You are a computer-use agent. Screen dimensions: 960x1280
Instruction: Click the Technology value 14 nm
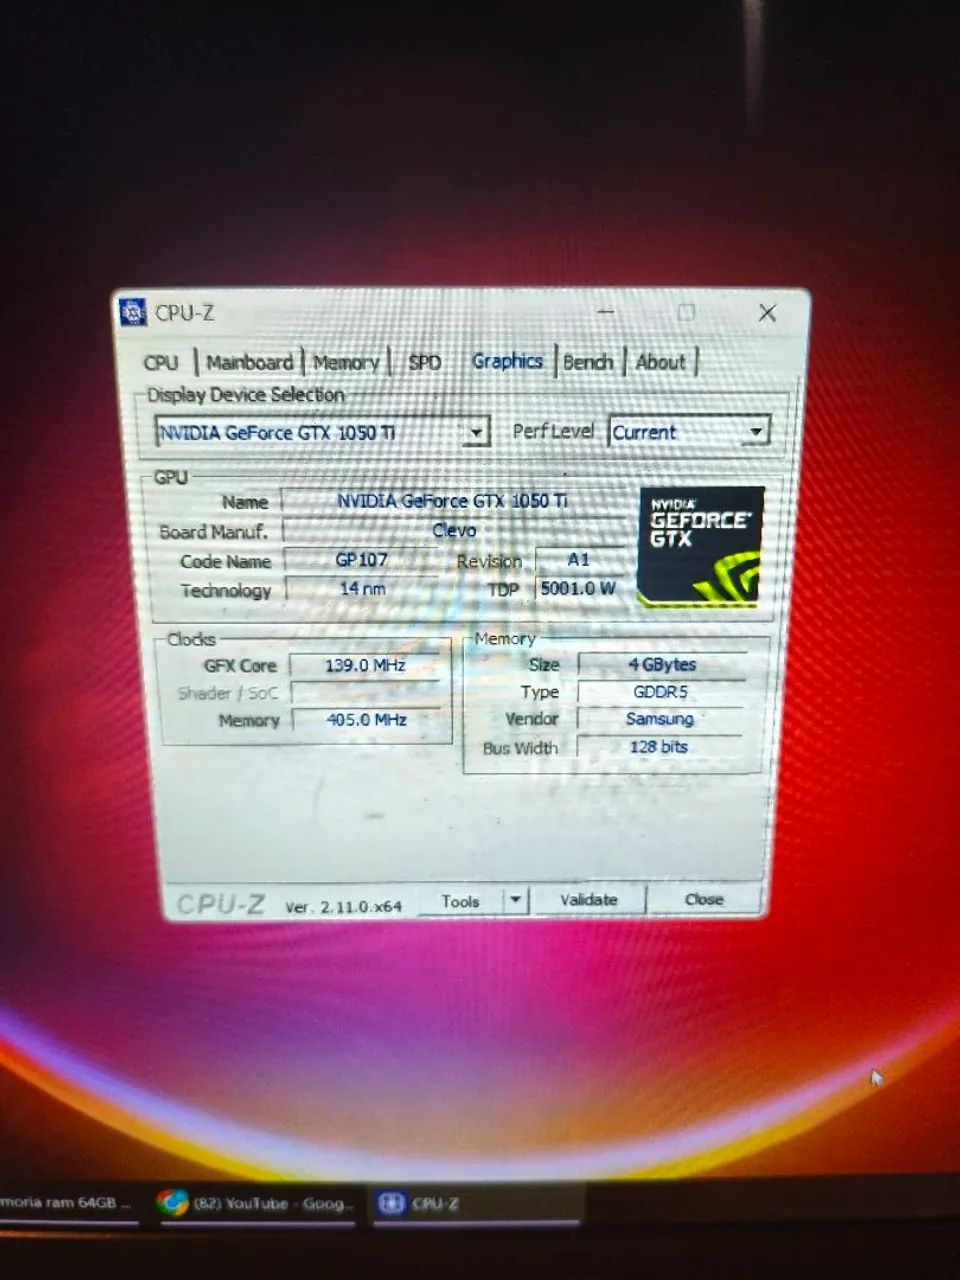[362, 589]
